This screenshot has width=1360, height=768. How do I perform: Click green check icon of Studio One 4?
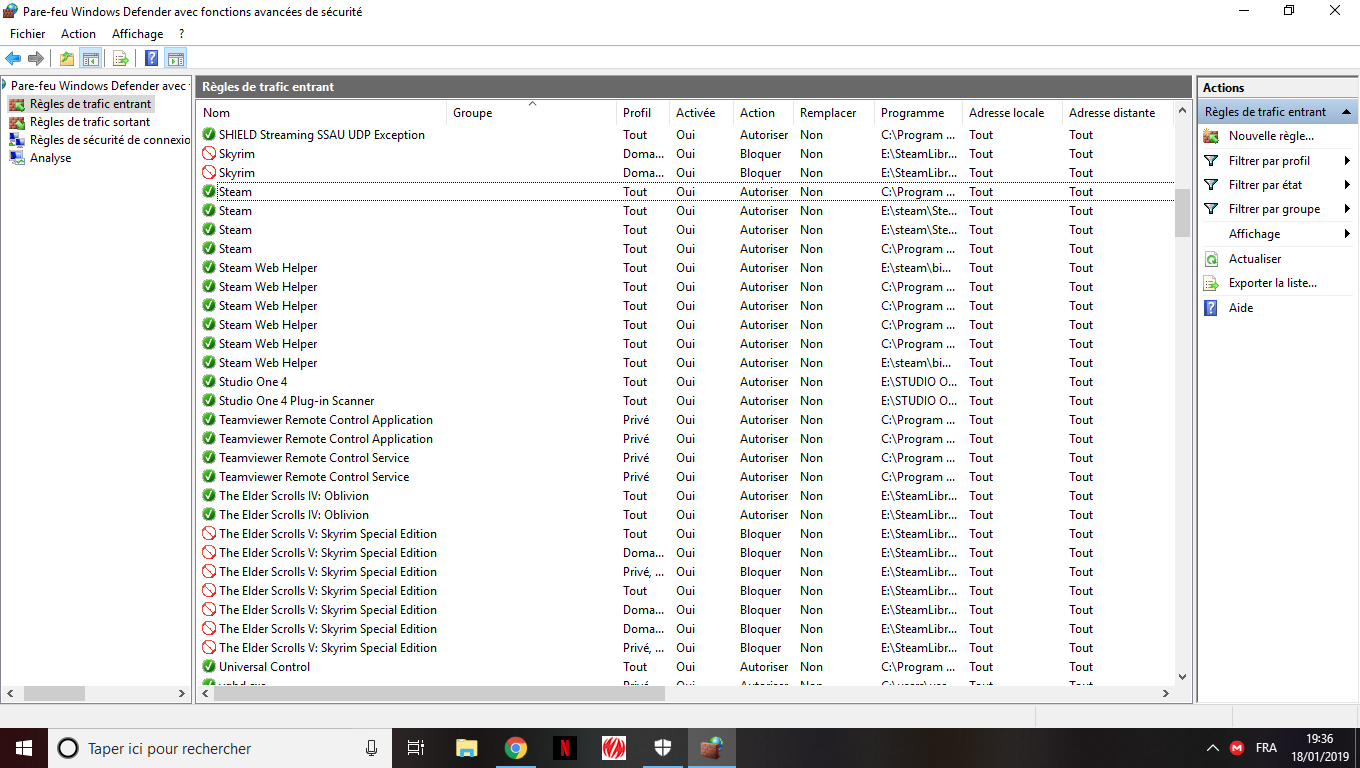pos(209,382)
